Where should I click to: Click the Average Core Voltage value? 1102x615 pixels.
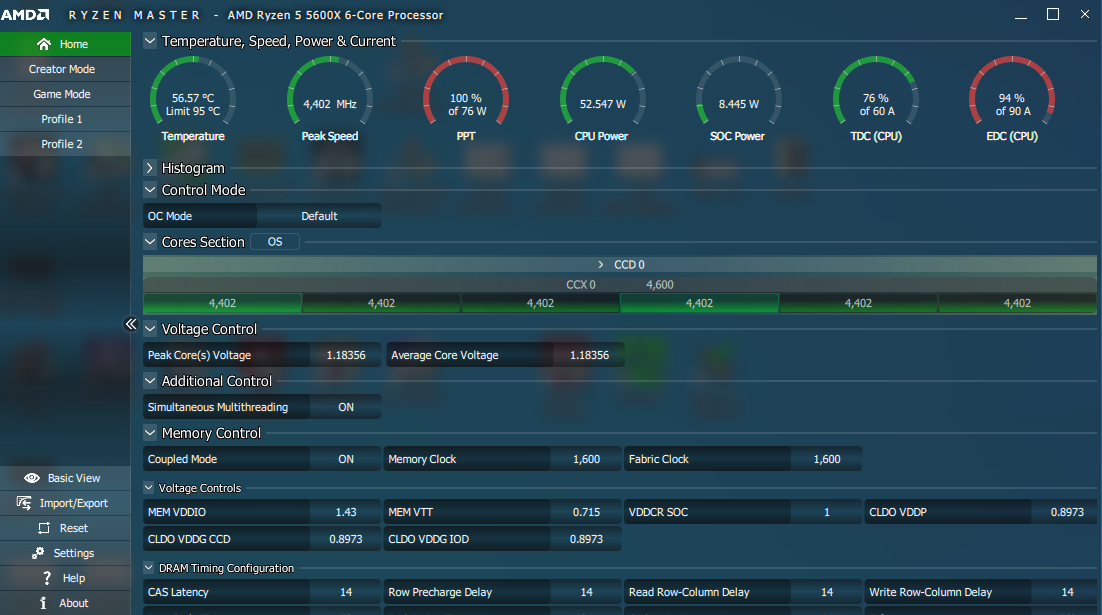click(x=589, y=355)
